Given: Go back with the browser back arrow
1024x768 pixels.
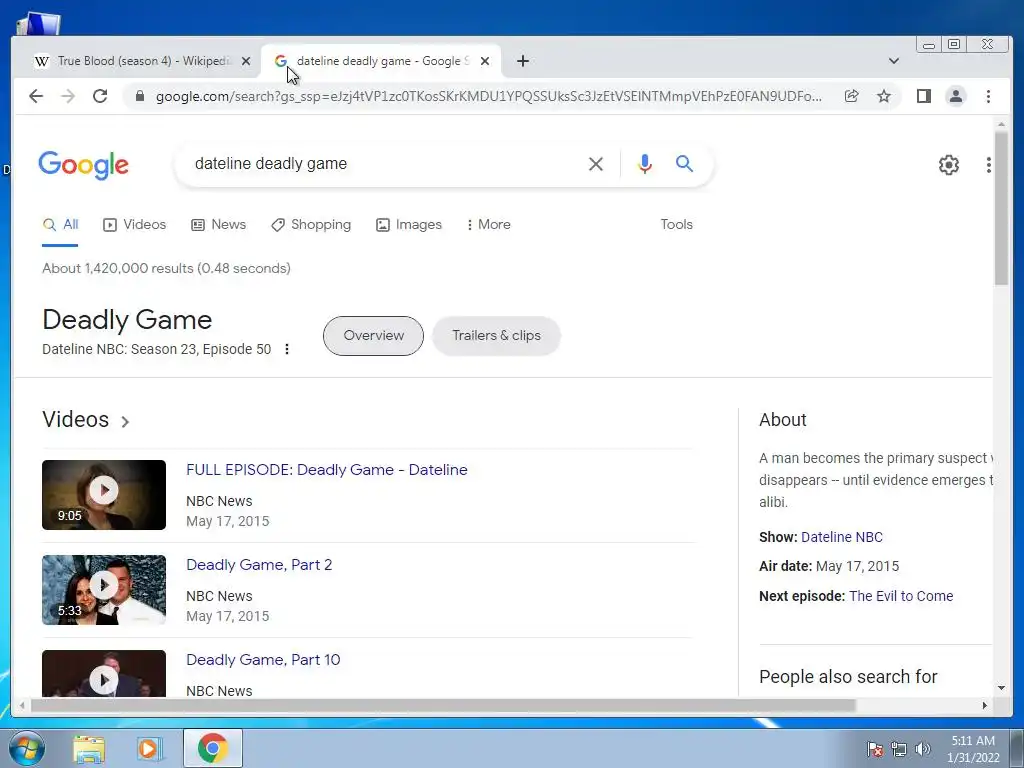Looking at the screenshot, I should 36,97.
